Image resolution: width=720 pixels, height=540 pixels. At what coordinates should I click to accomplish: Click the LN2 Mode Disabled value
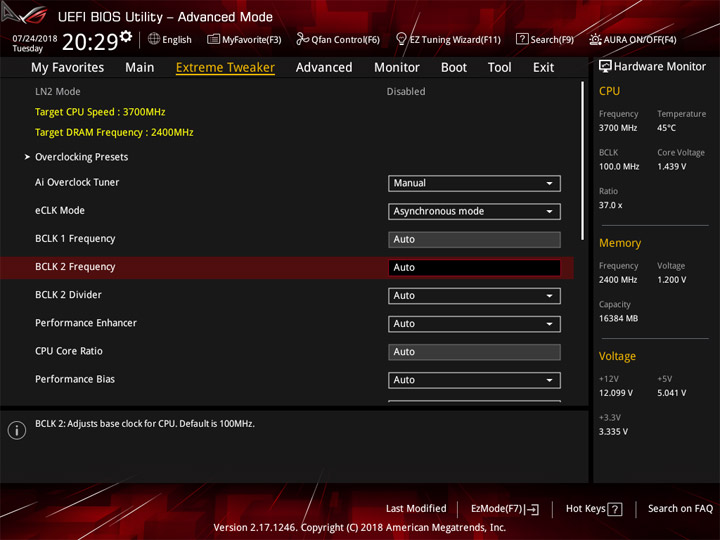[x=405, y=91]
